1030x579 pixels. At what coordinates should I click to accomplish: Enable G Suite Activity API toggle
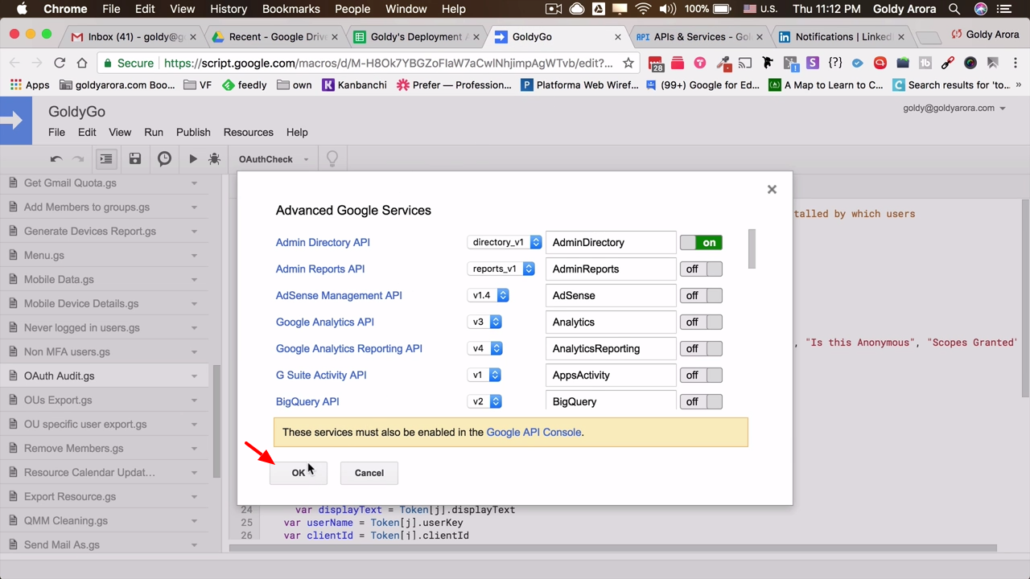pos(701,375)
